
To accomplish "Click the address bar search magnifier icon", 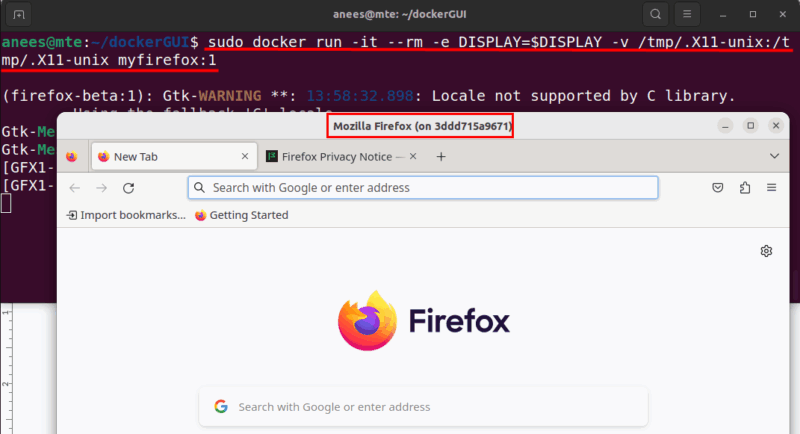I will [x=199, y=188].
